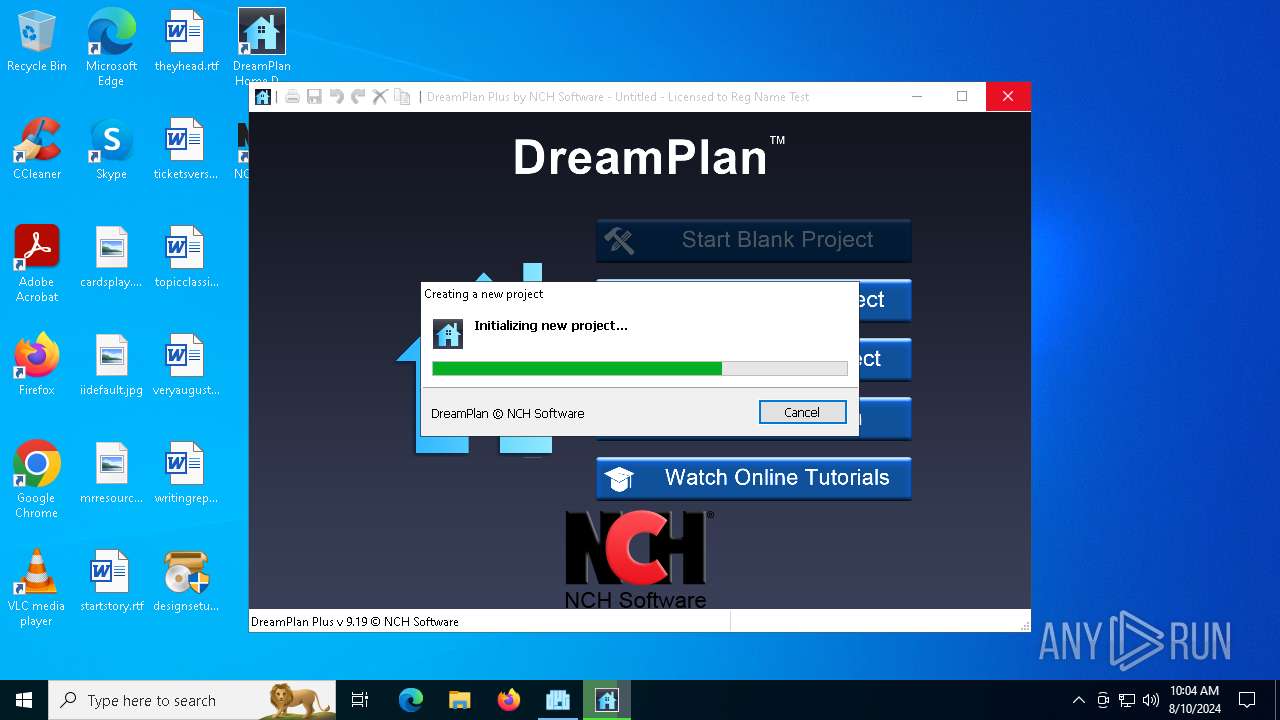Close the DreamPlan window
The image size is (1280, 720).
[1008, 97]
